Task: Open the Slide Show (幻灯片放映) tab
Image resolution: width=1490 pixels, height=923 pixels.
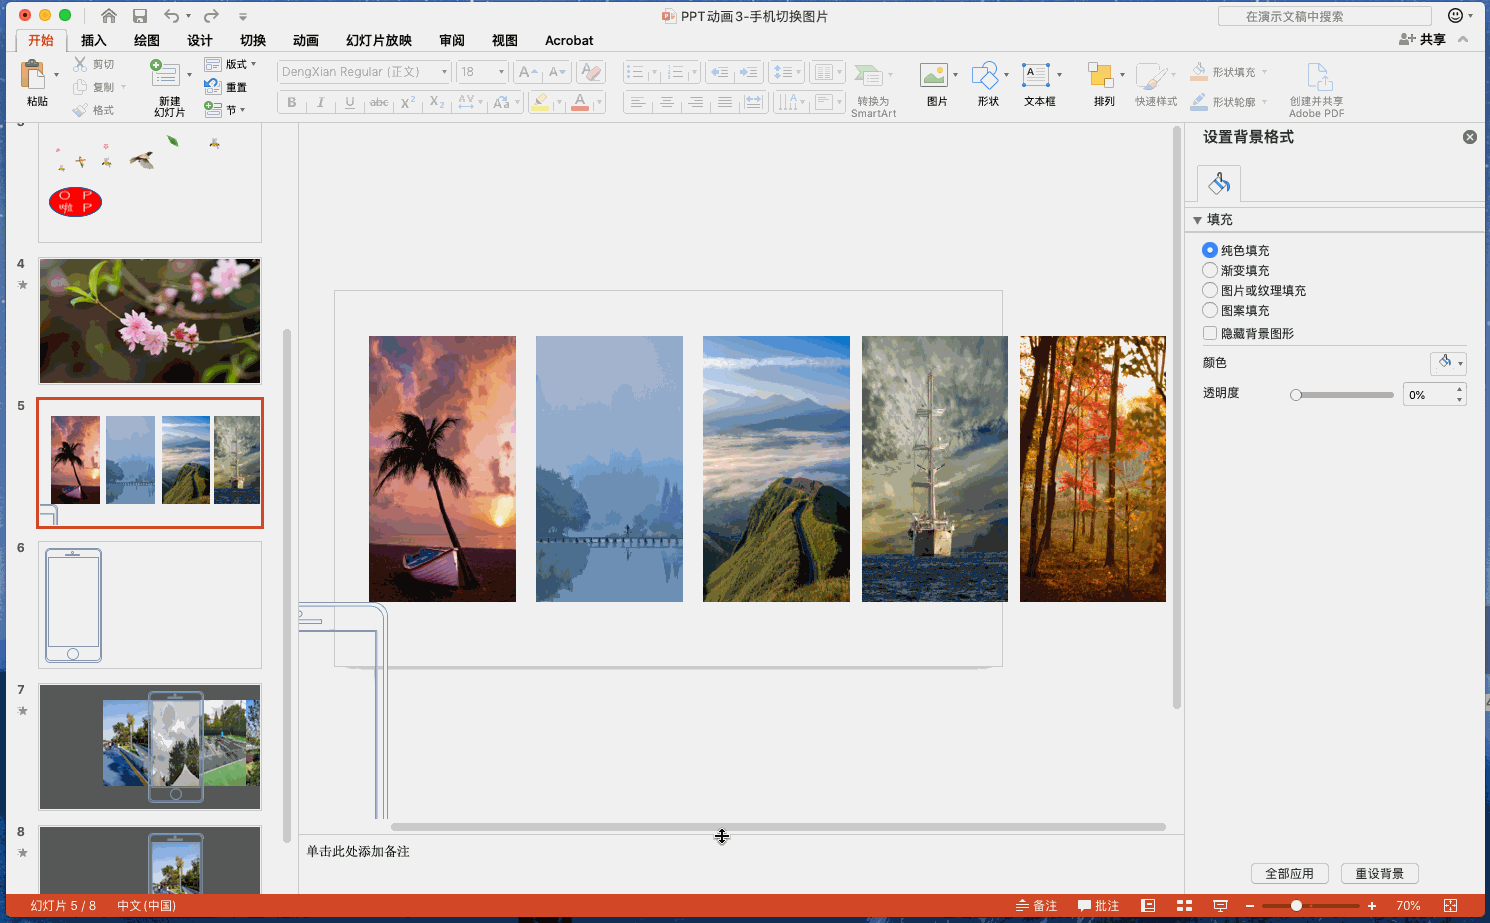Action: pos(378,40)
